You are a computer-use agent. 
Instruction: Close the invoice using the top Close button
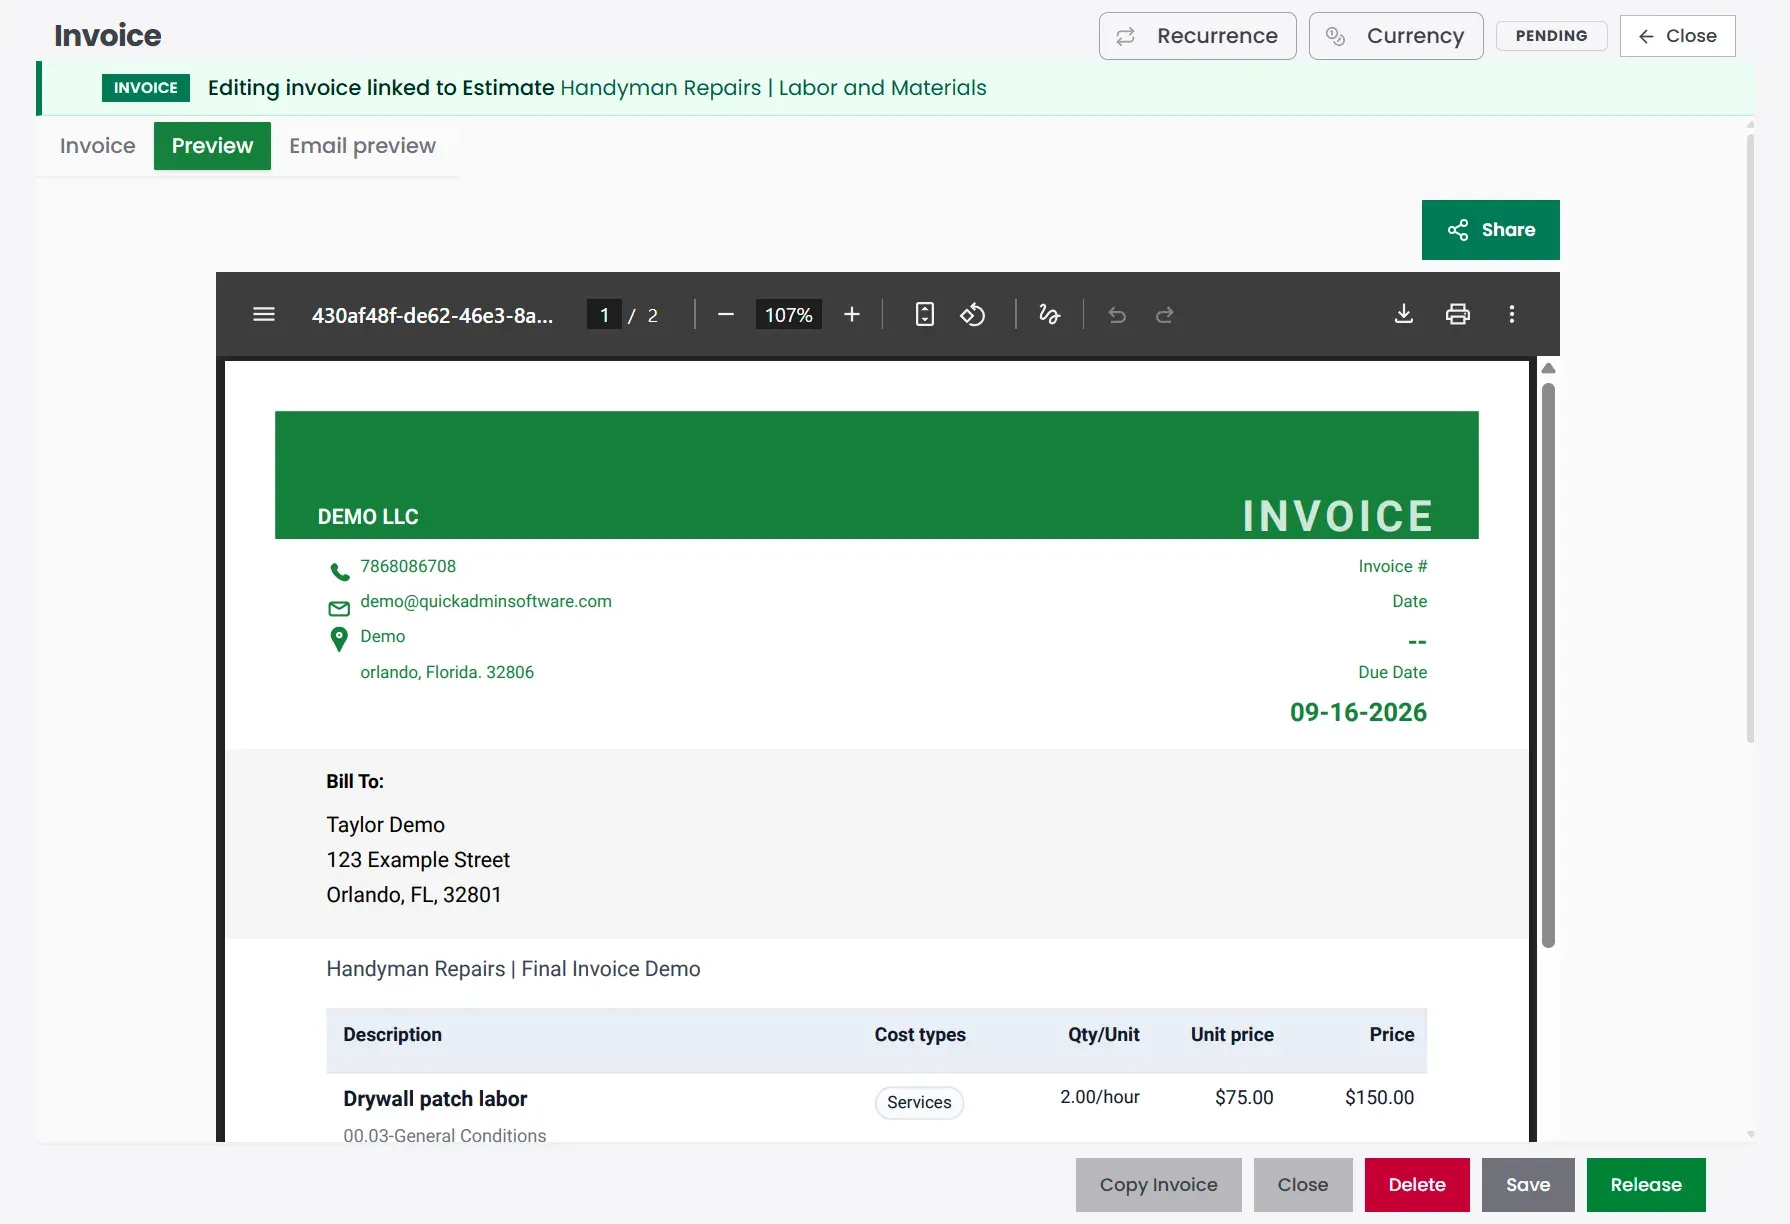1677,36
